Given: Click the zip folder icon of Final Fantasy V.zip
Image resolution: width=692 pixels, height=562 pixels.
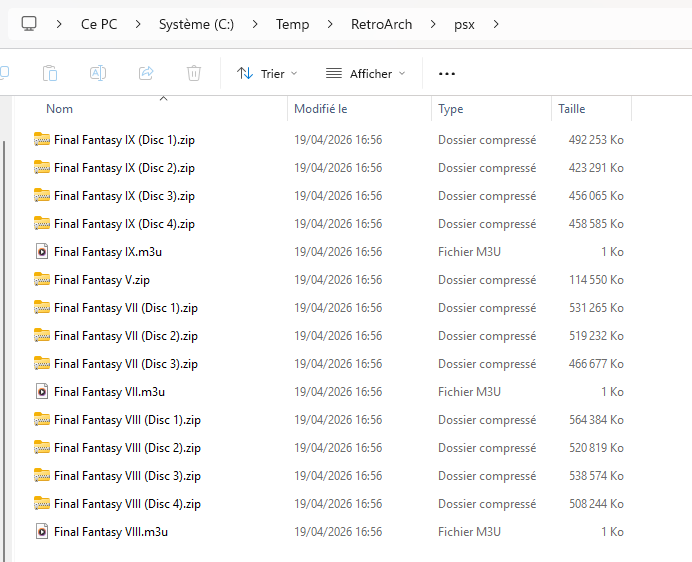Looking at the screenshot, I should pos(41,280).
